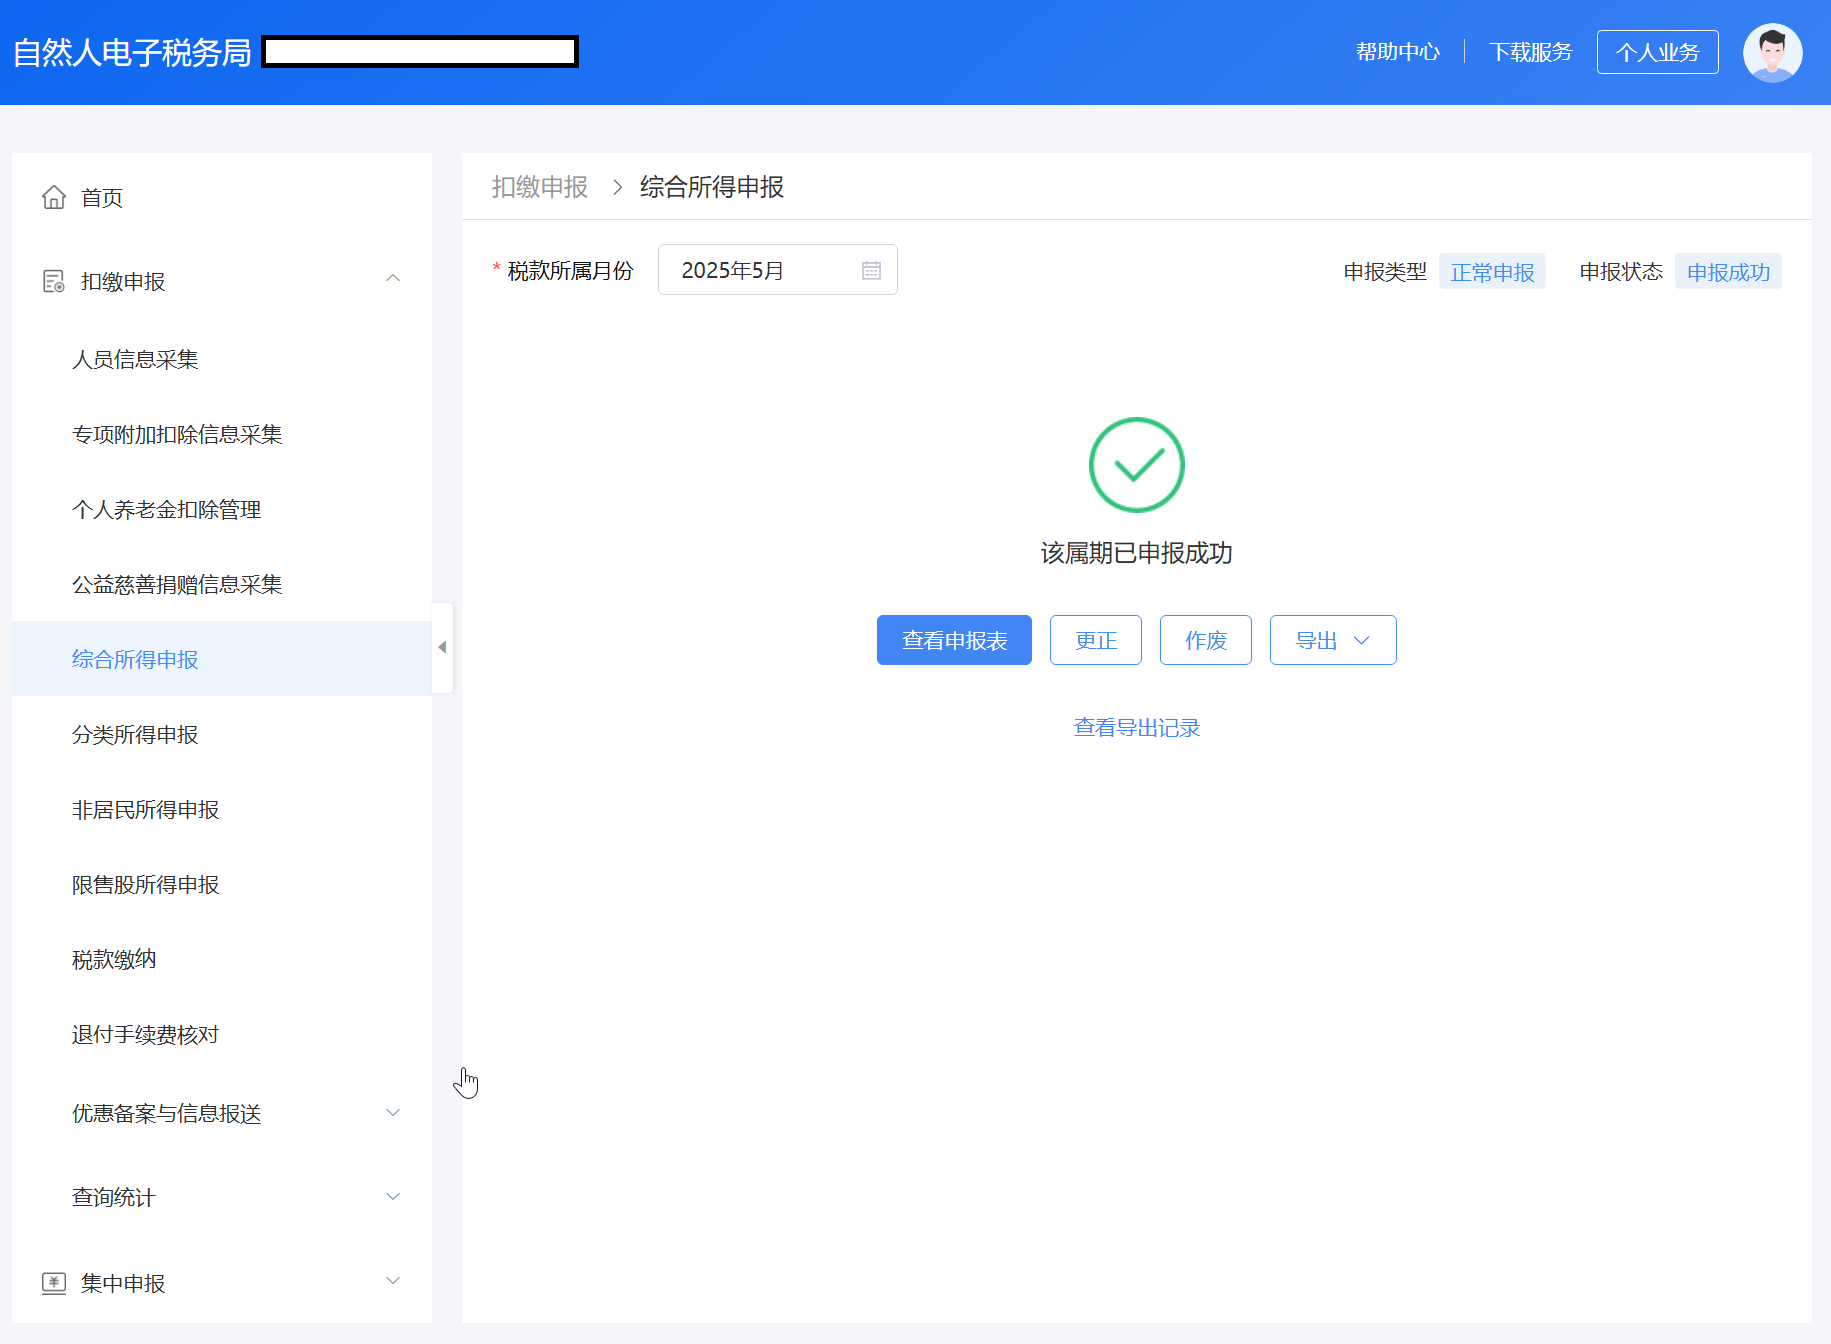Collapse the sidebar with the arrow handle
The width and height of the screenshot is (1831, 1344).
point(442,647)
